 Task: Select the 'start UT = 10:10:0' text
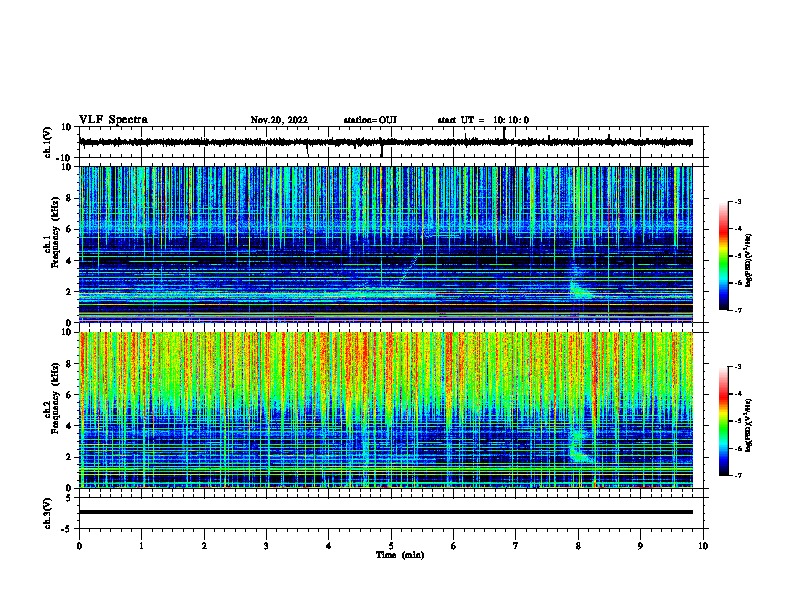tap(483, 120)
